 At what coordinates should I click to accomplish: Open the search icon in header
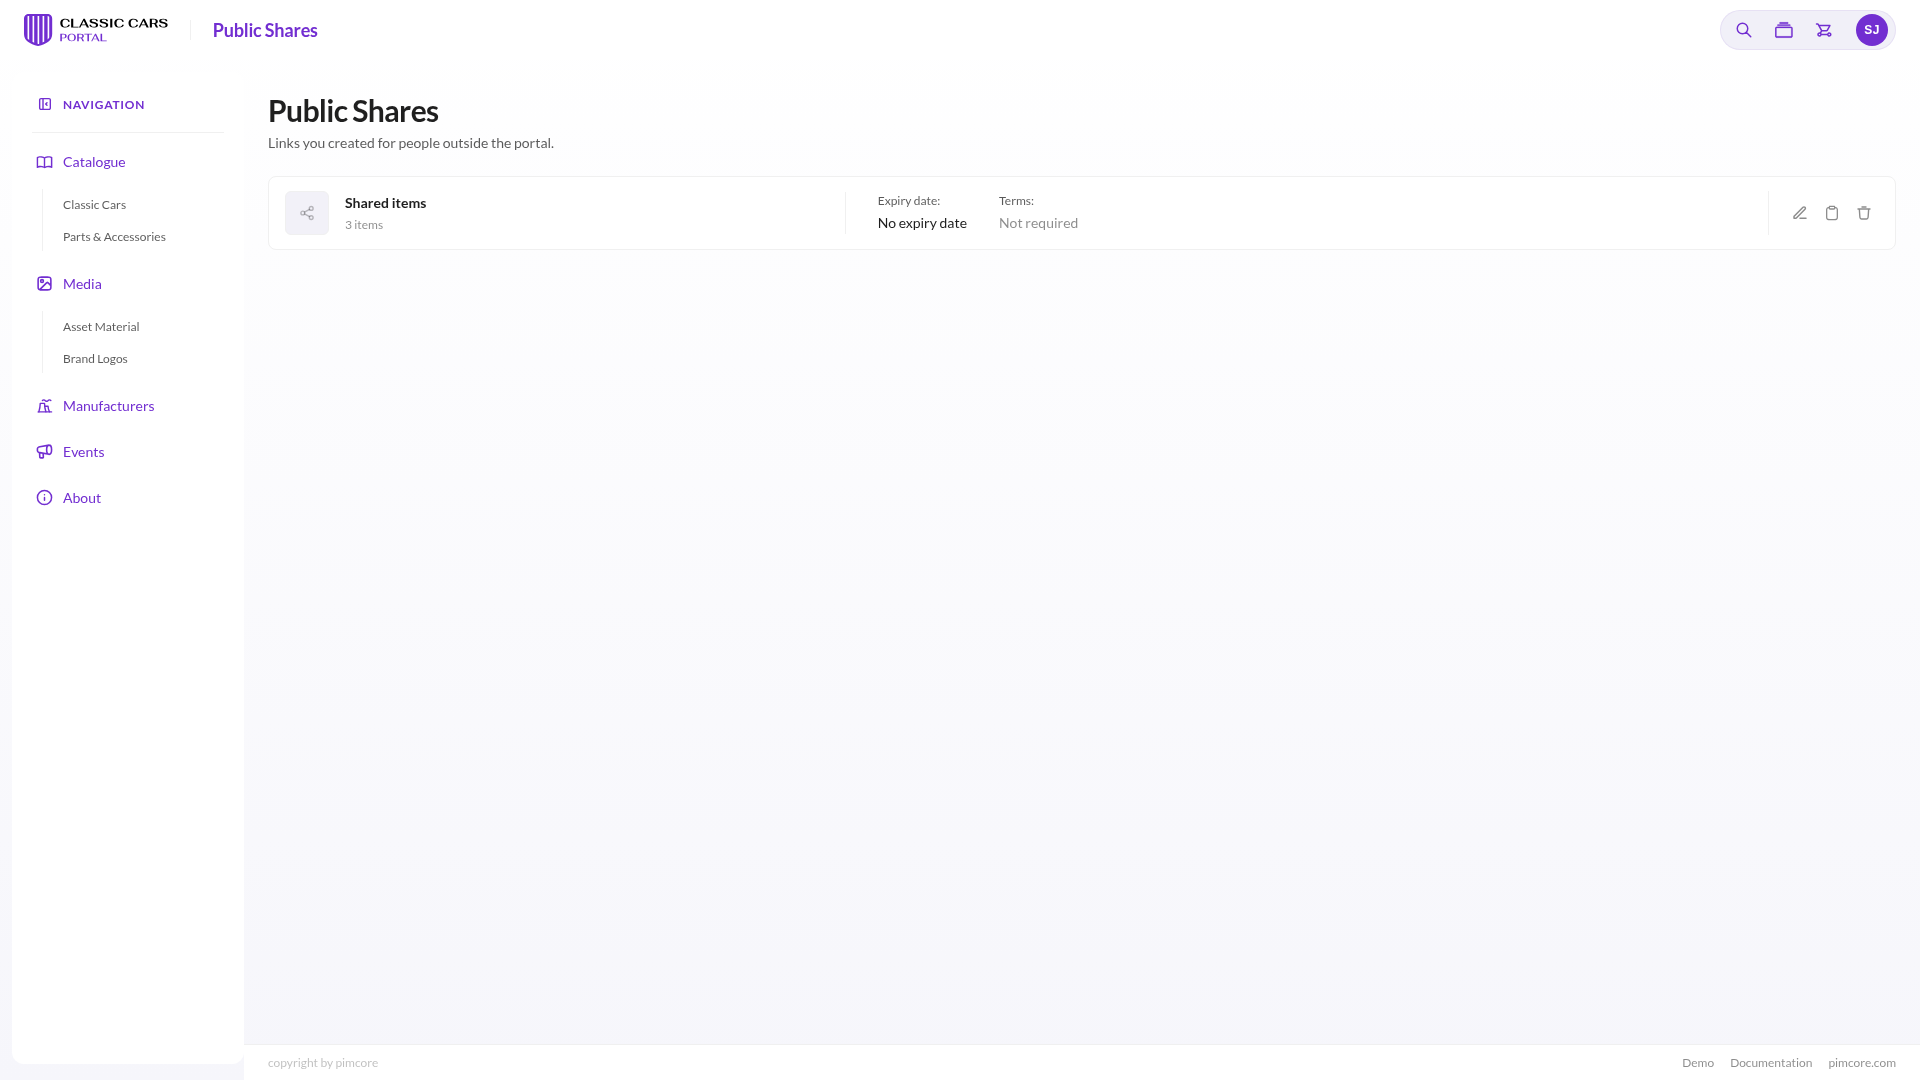pyautogui.click(x=1743, y=30)
